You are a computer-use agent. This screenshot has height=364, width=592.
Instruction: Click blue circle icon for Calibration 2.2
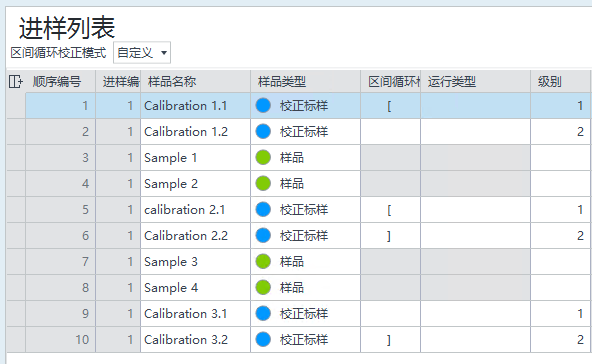tap(263, 235)
